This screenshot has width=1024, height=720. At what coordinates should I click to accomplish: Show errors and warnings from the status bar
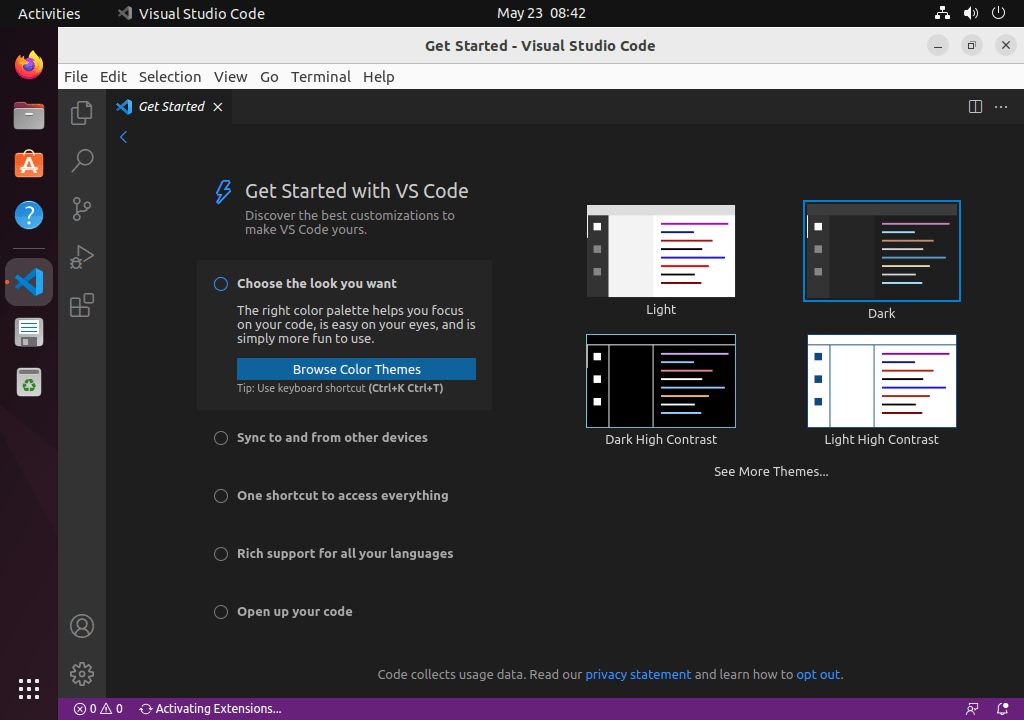(x=97, y=708)
